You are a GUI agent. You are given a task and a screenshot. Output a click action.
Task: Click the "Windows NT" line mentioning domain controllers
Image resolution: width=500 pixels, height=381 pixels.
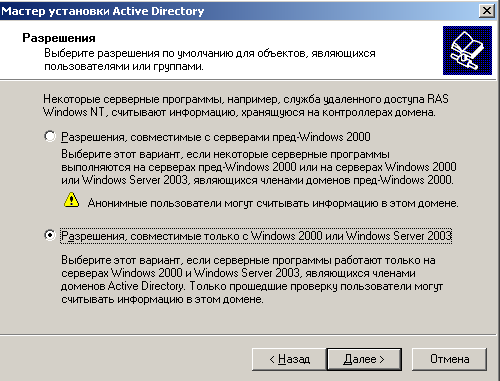tap(239, 112)
